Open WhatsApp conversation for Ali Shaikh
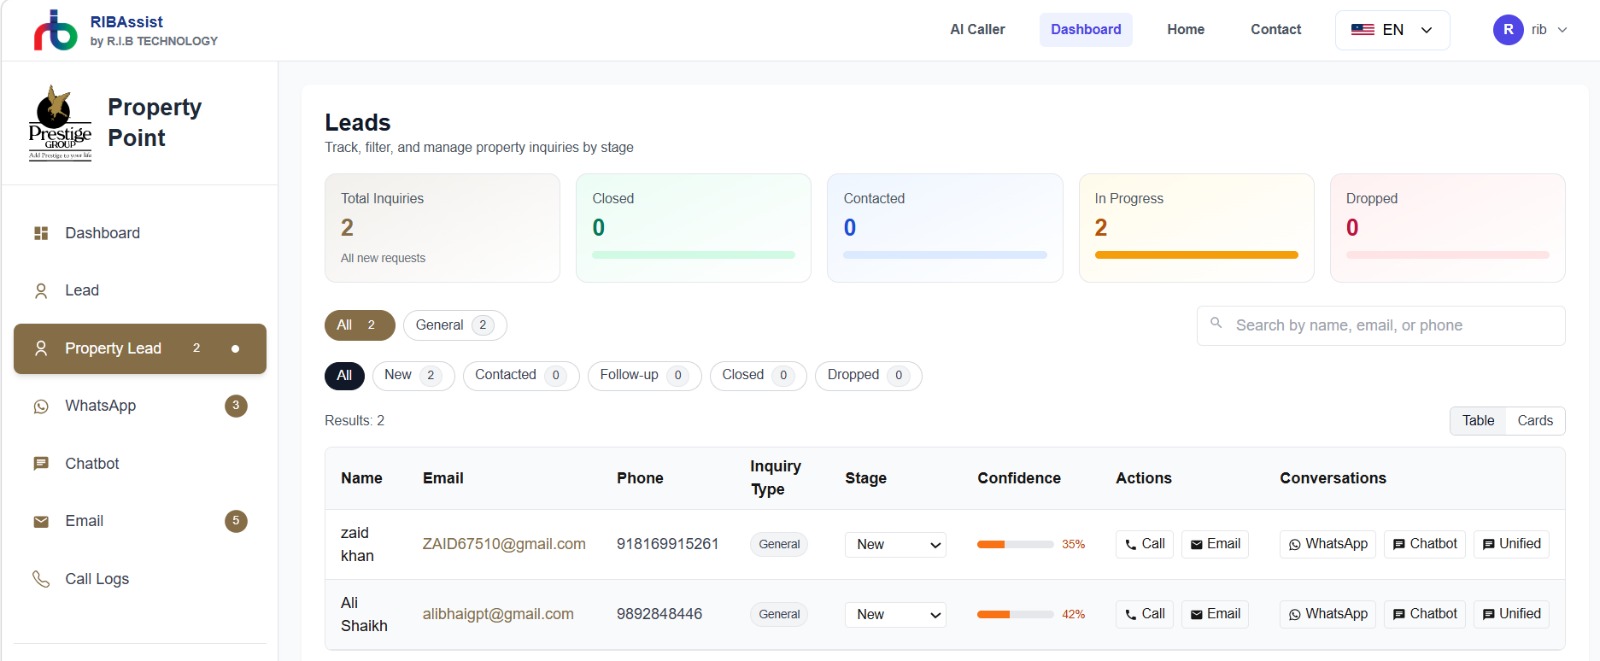The height and width of the screenshot is (661, 1600). pyautogui.click(x=1328, y=614)
